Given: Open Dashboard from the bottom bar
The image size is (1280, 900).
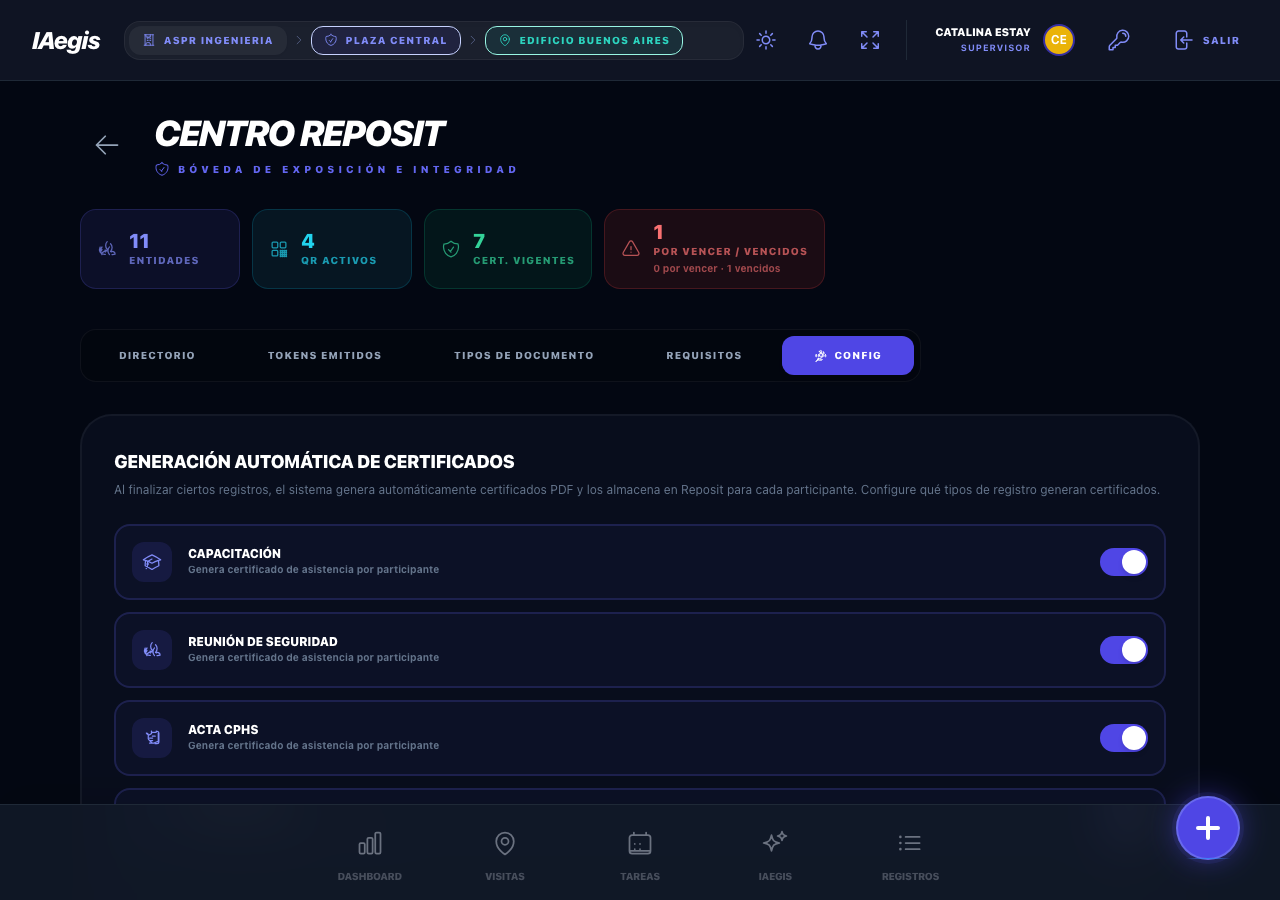Looking at the screenshot, I should point(370,856).
